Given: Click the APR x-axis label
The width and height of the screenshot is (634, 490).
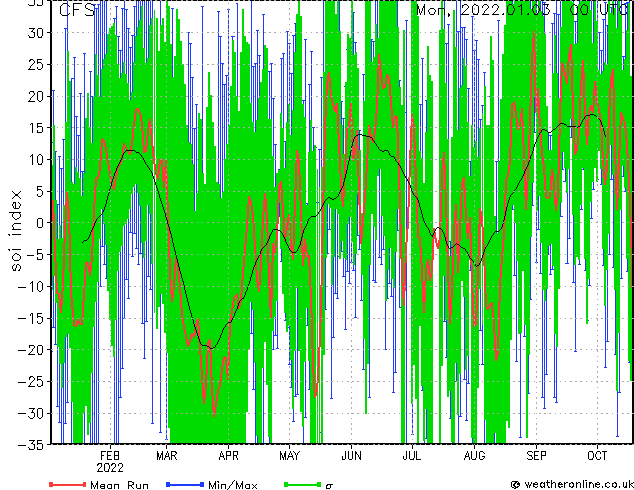Looking at the screenshot, I should 228,456.
